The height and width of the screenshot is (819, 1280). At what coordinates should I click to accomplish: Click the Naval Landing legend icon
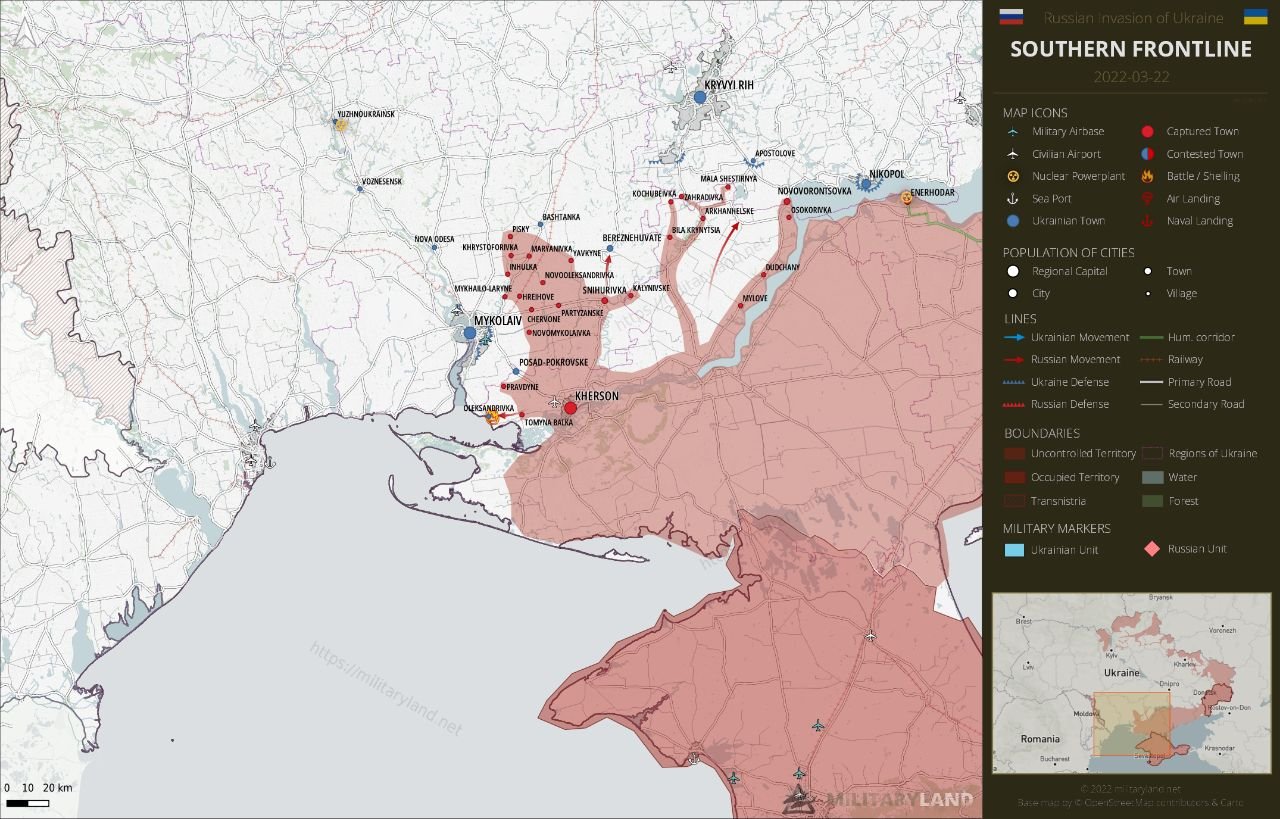click(x=1147, y=221)
